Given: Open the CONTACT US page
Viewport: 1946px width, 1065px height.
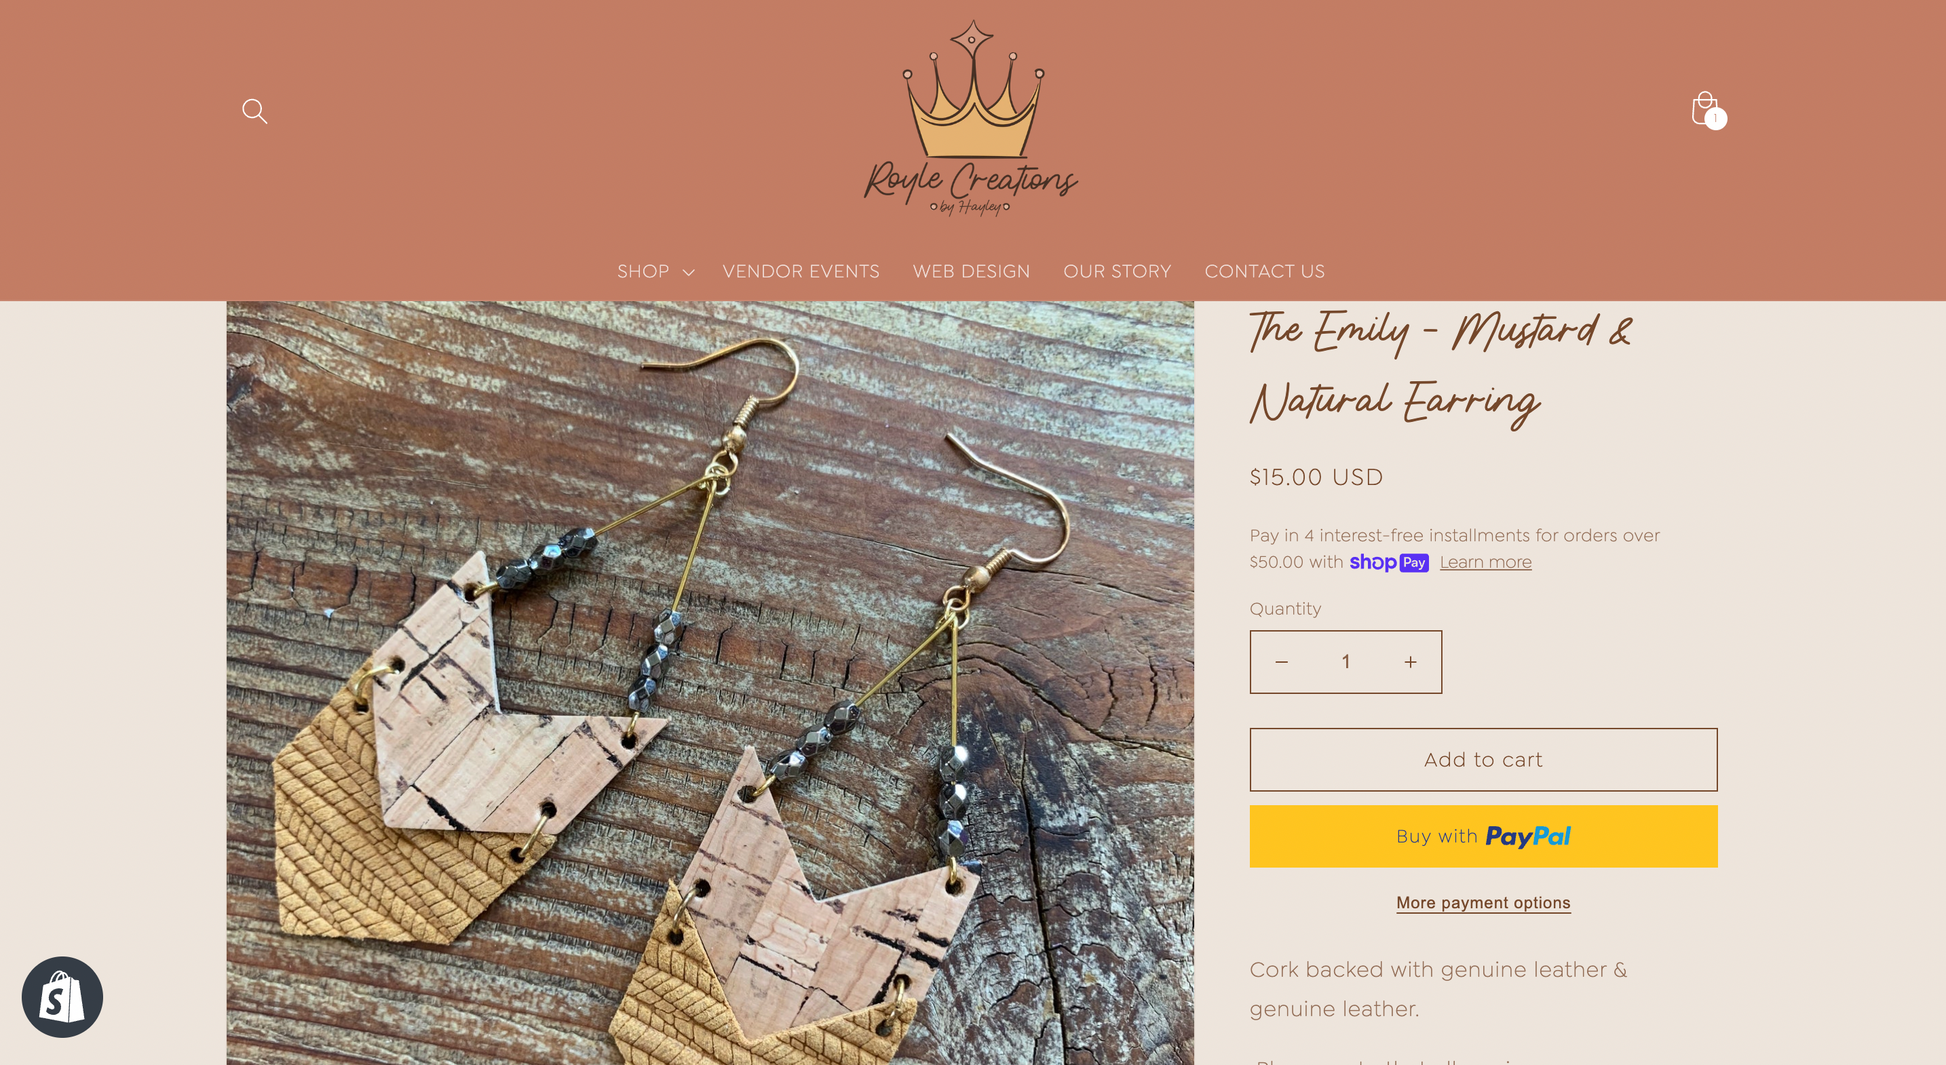Looking at the screenshot, I should (x=1264, y=272).
